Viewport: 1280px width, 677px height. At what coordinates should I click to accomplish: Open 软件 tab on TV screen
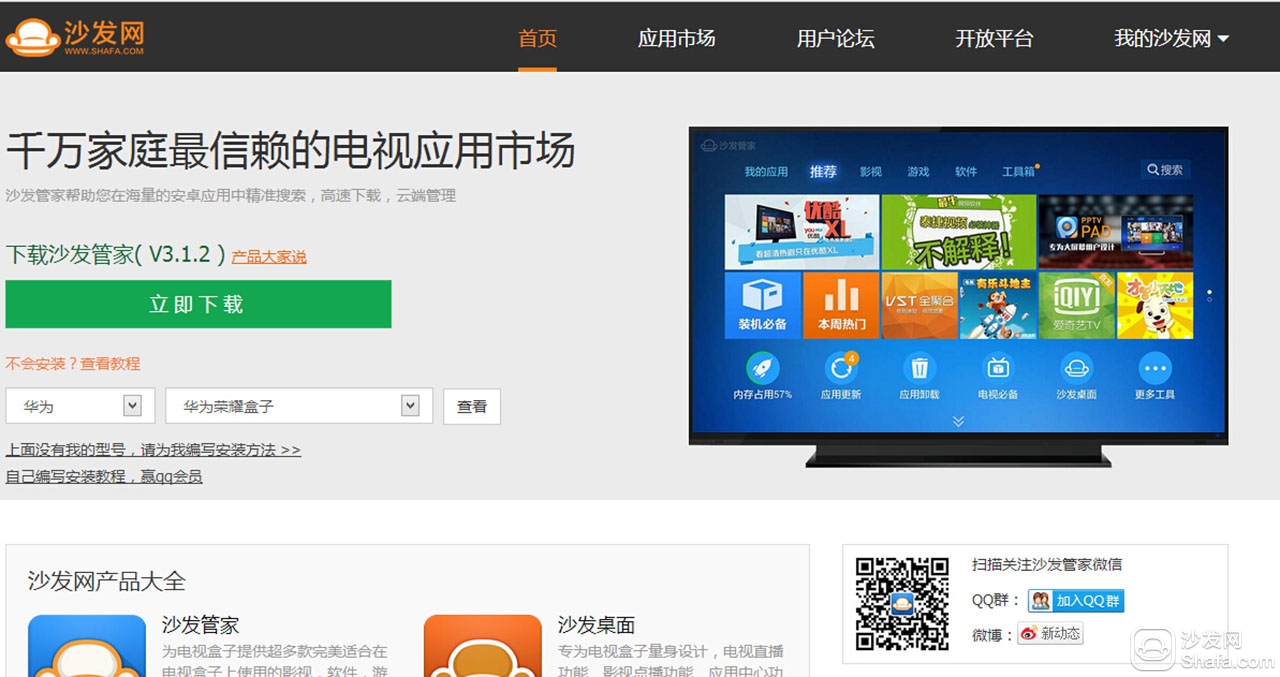coord(966,171)
